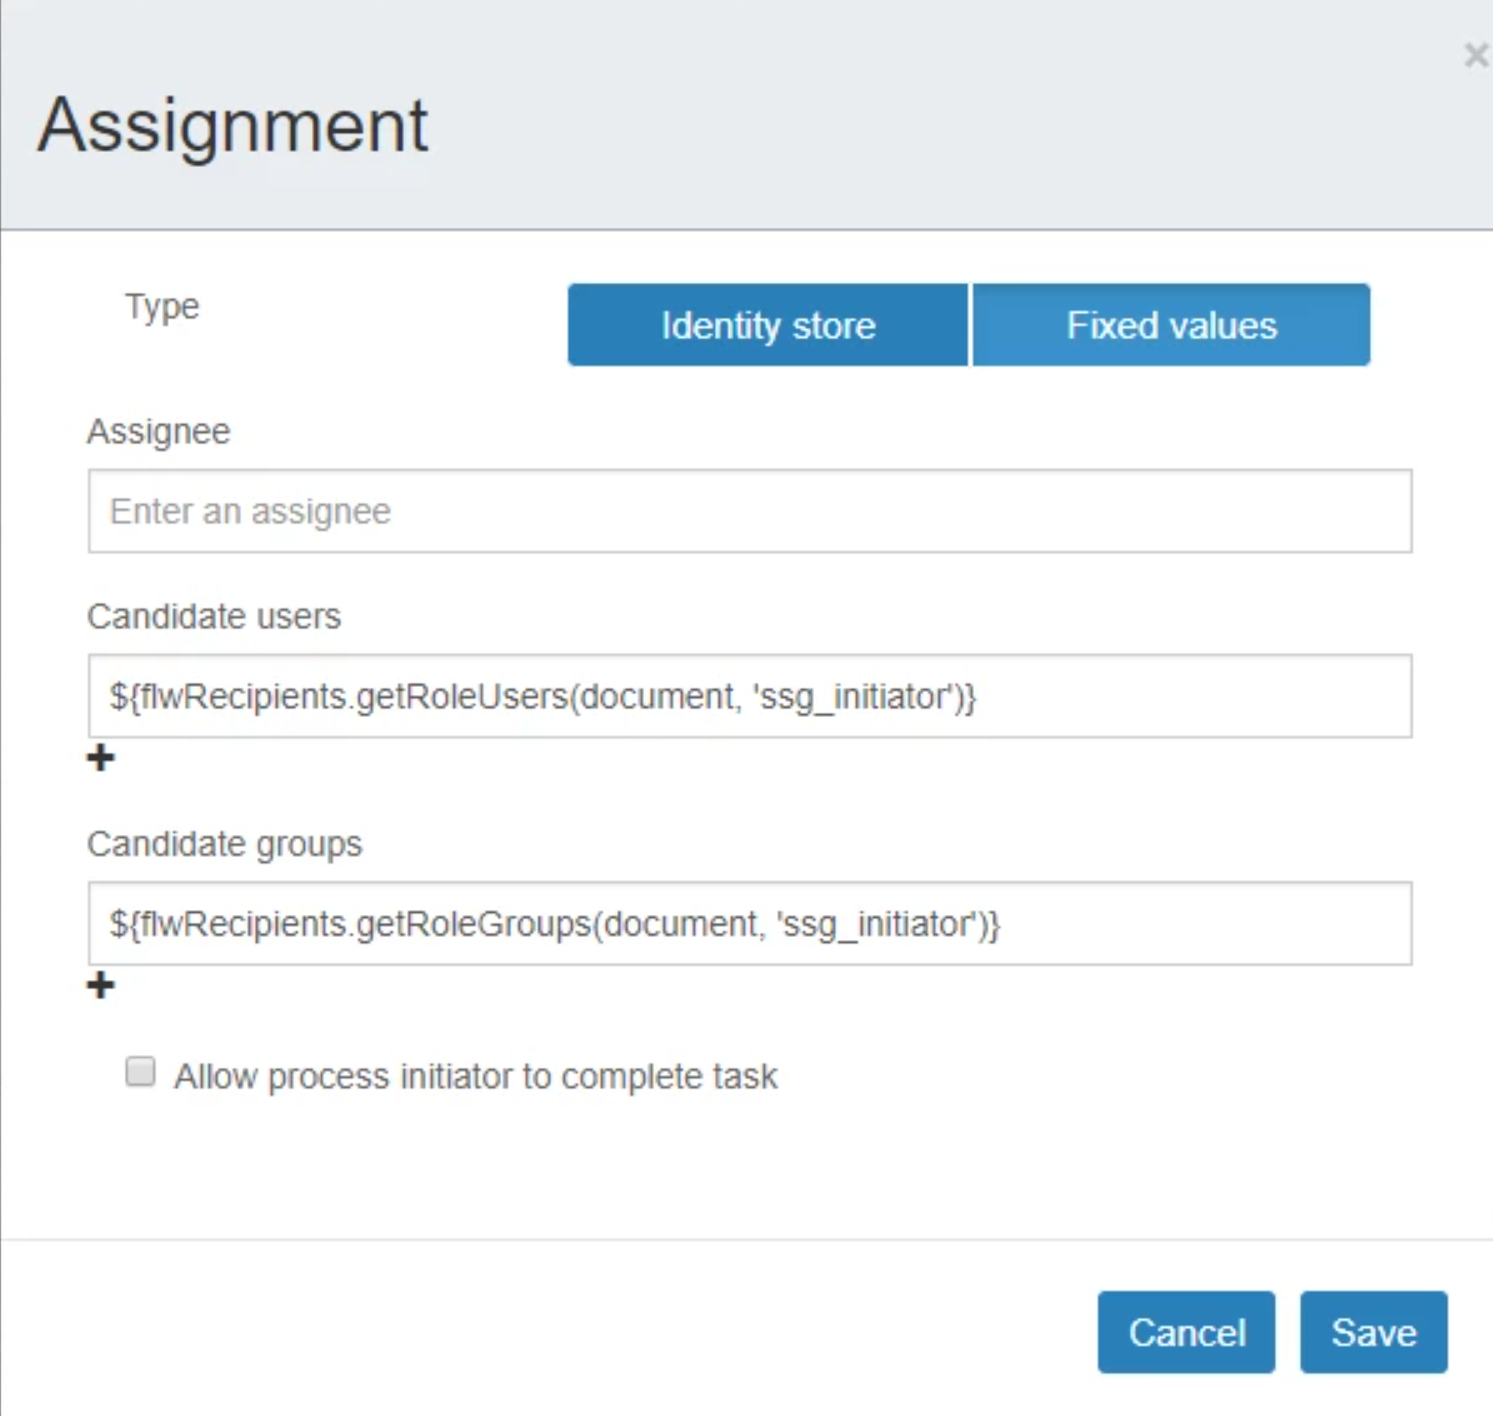Image resolution: width=1493 pixels, height=1416 pixels.
Task: Place cursor at end of getRoleGroups expression
Action: tap(1000, 923)
